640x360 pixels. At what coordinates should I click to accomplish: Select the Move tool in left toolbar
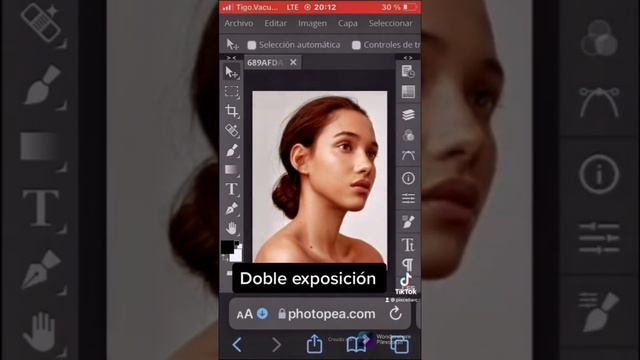pos(231,73)
